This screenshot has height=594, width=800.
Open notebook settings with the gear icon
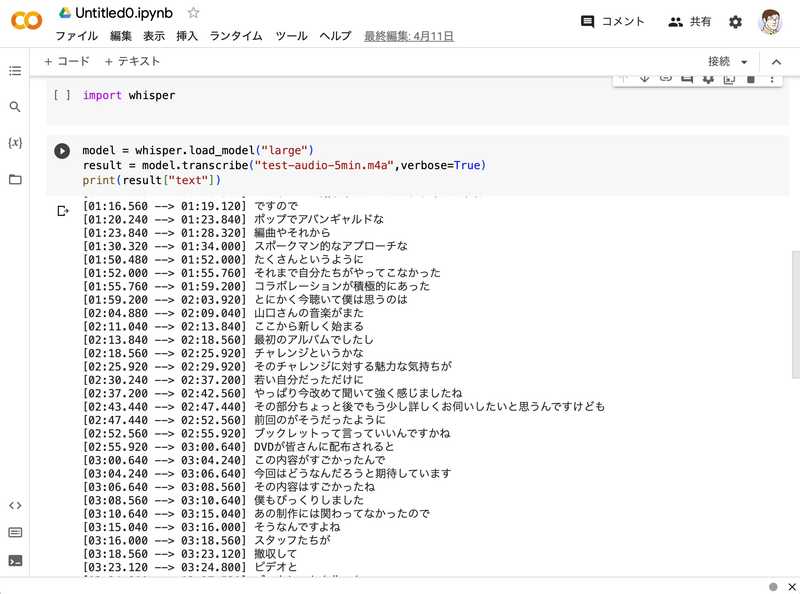[736, 21]
